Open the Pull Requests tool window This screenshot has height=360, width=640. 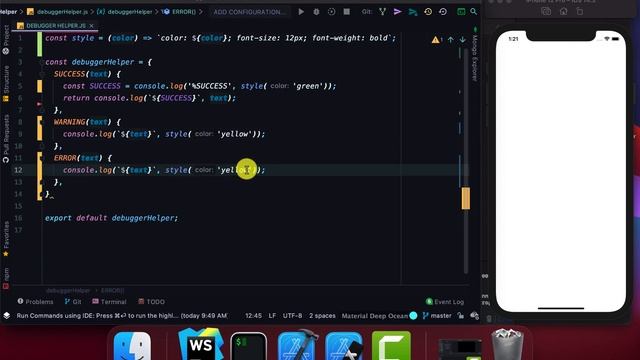click(x=6, y=139)
